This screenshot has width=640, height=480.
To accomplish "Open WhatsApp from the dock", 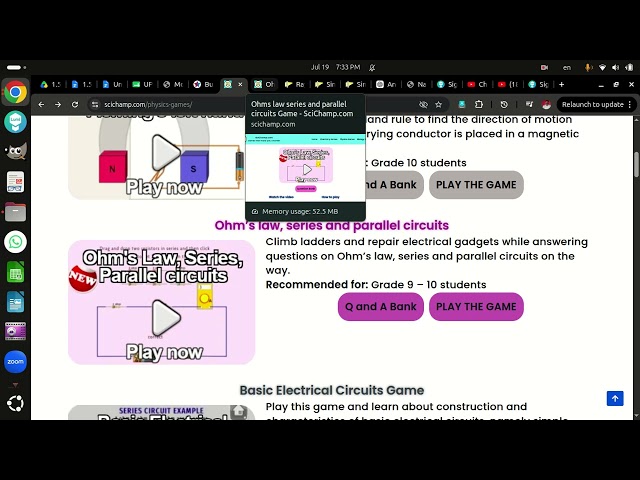I will (x=16, y=242).
